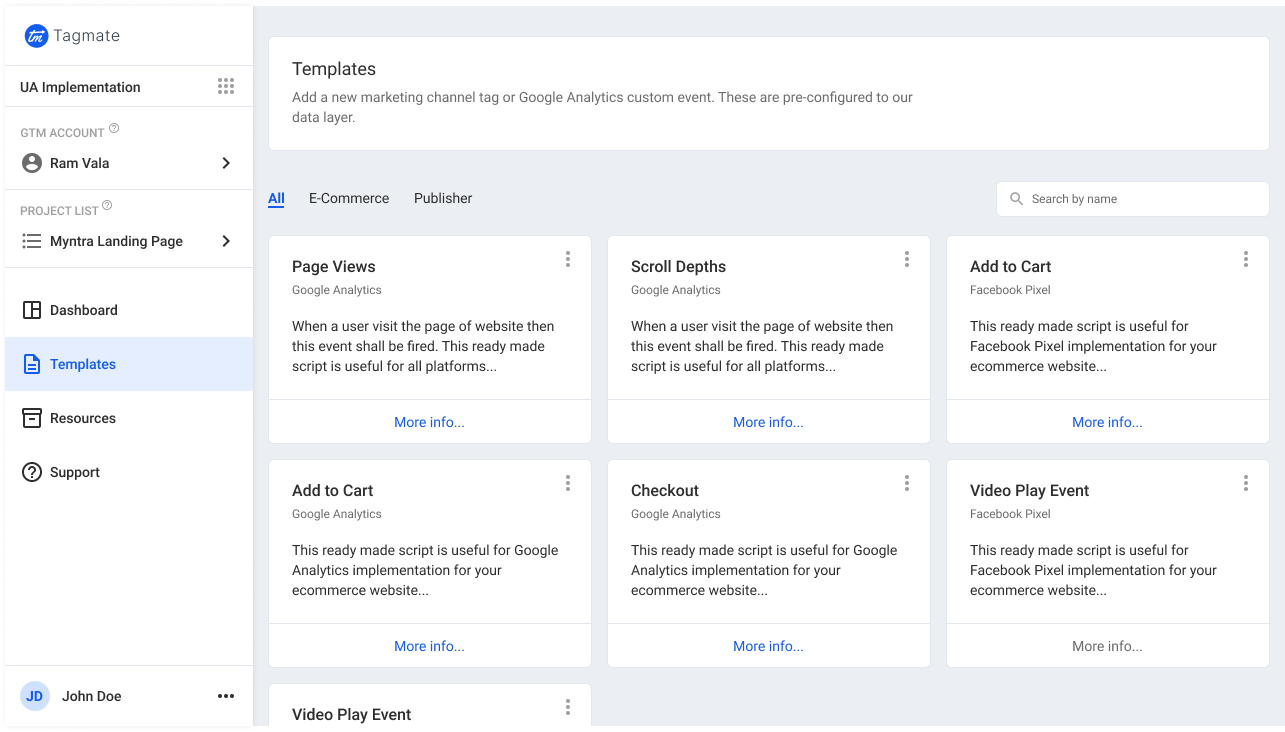Switch to the Publisher tab
The height and width of the screenshot is (732, 1285).
pos(443,198)
